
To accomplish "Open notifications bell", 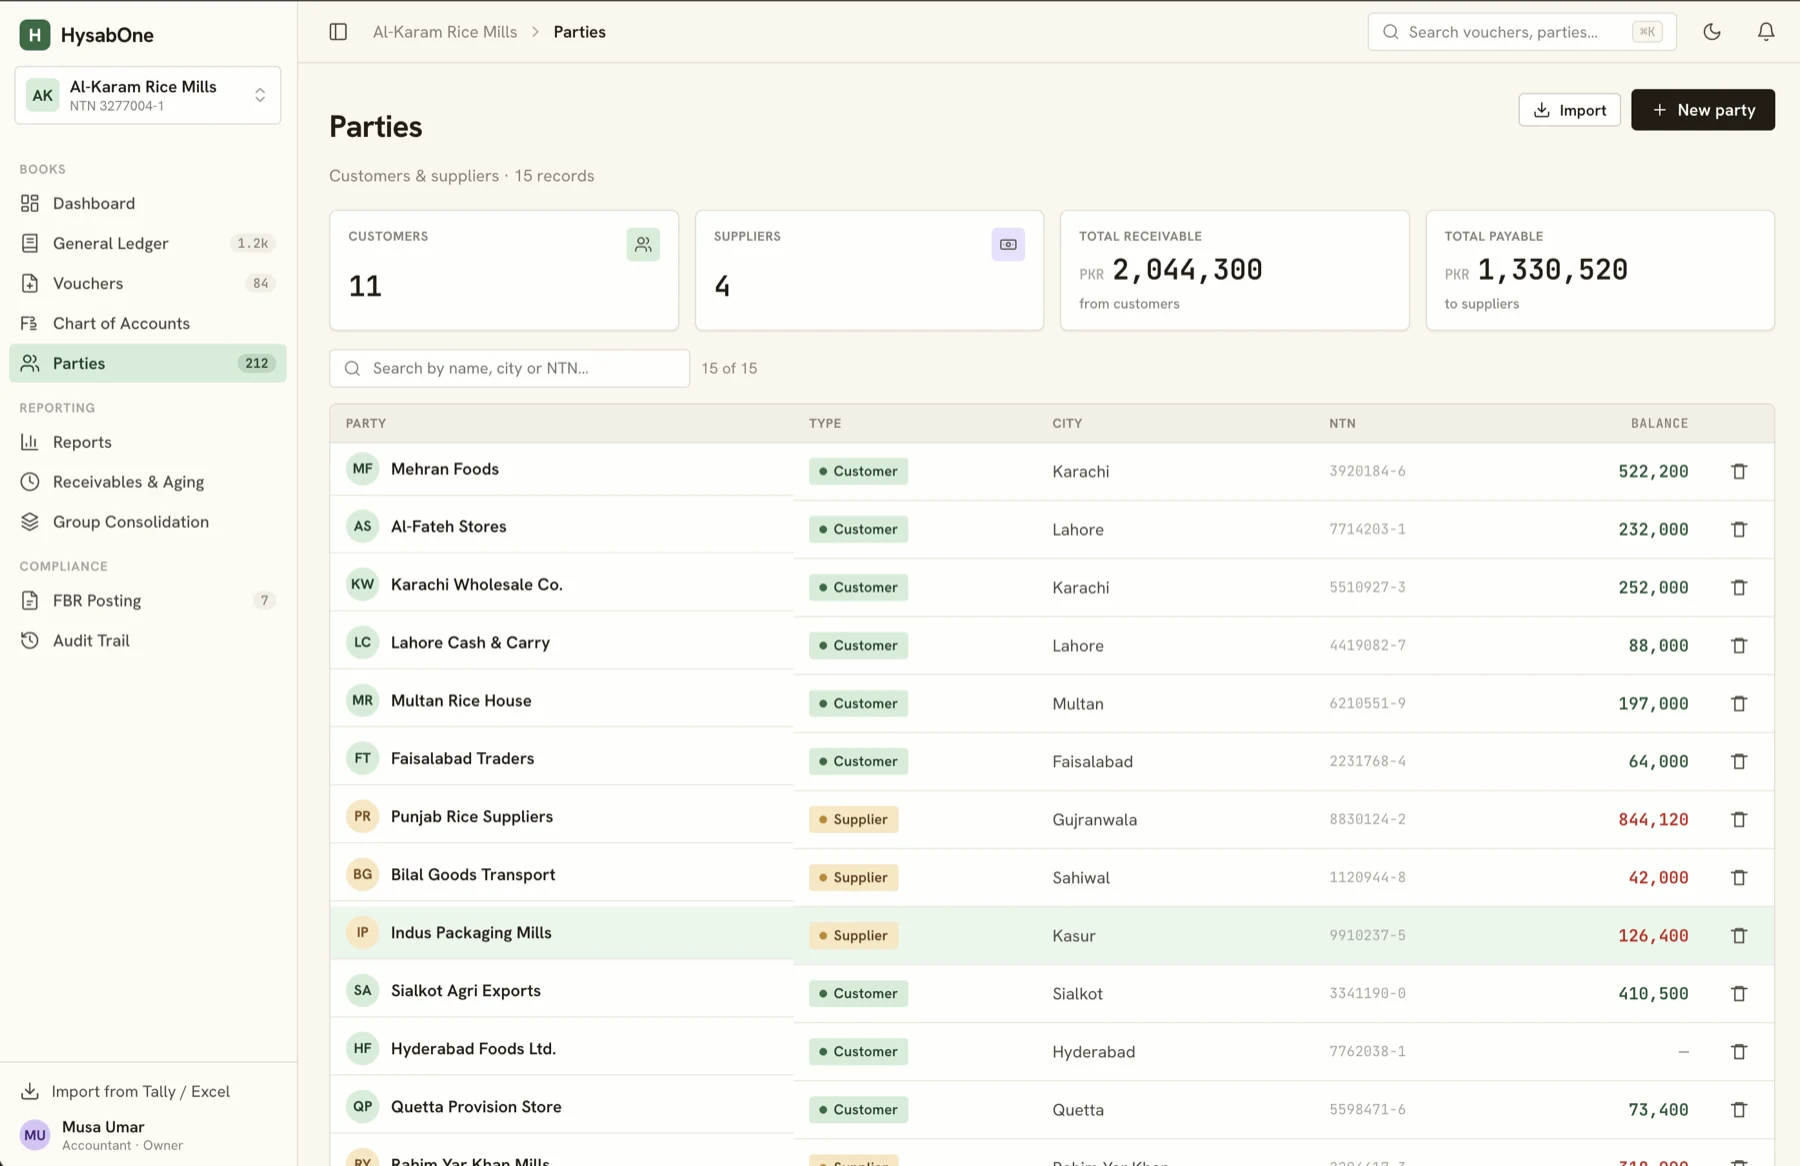I will tap(1766, 32).
